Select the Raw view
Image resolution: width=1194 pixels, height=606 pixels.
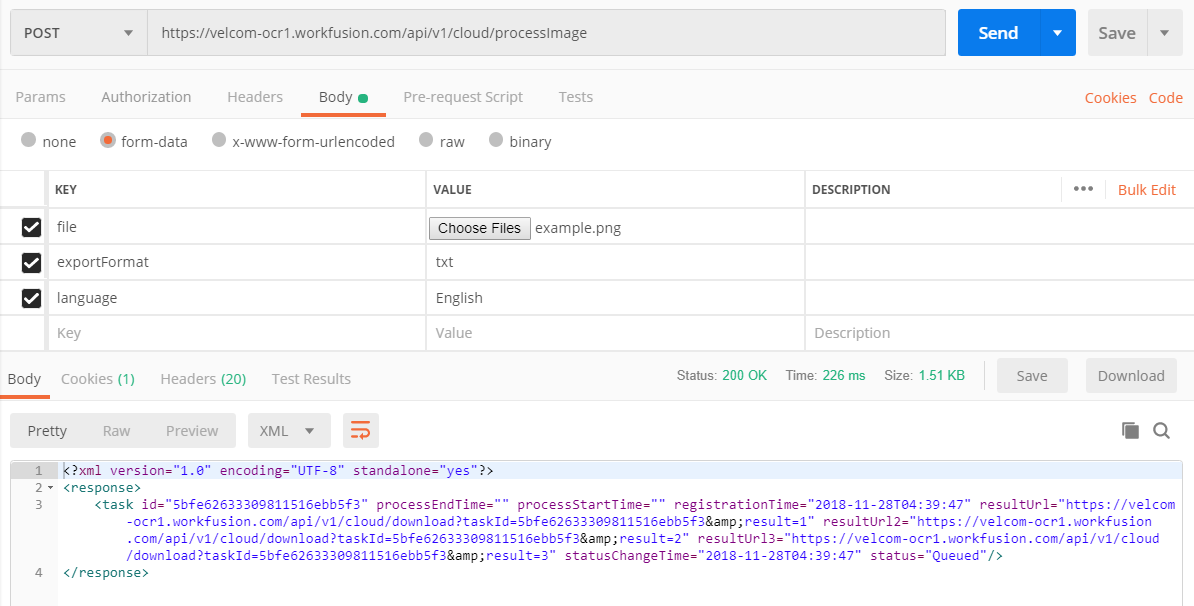[x=117, y=431]
